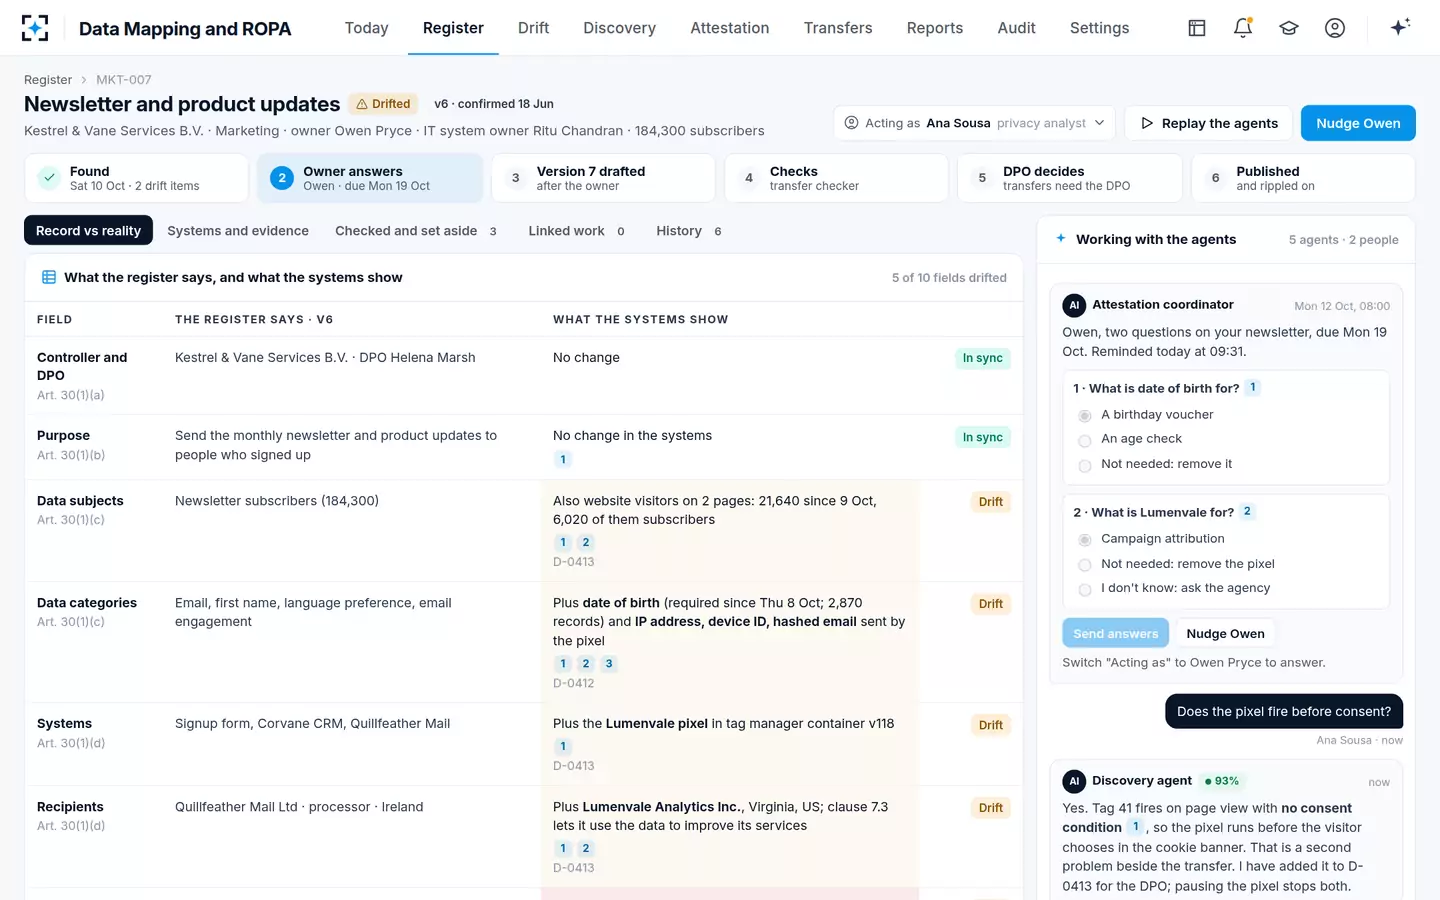The image size is (1440, 900).
Task: Open the AI sparkle assistant icon
Action: click(1400, 27)
